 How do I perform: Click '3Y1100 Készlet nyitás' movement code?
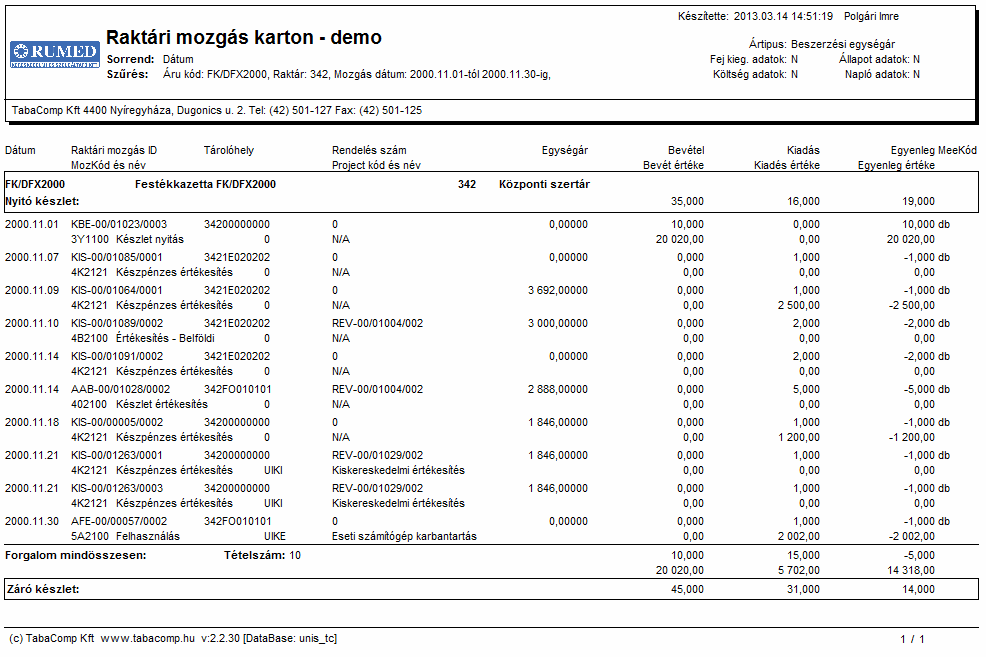click(x=128, y=239)
